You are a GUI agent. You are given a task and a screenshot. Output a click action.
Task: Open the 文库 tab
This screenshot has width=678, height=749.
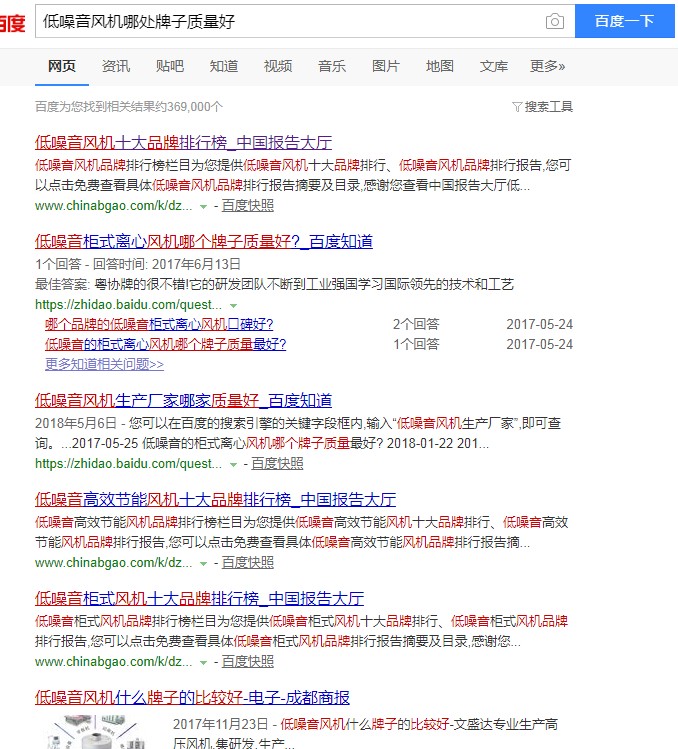[x=494, y=66]
